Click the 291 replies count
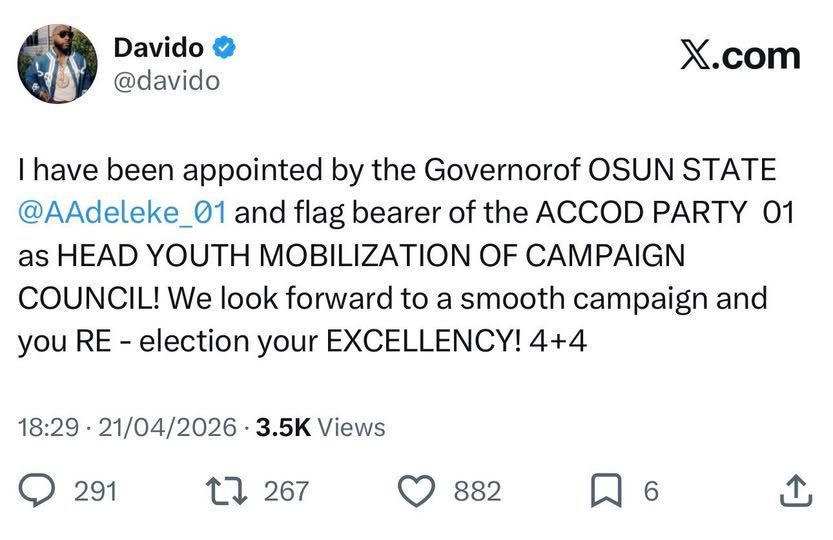This screenshot has width=833, height=540. [x=97, y=491]
